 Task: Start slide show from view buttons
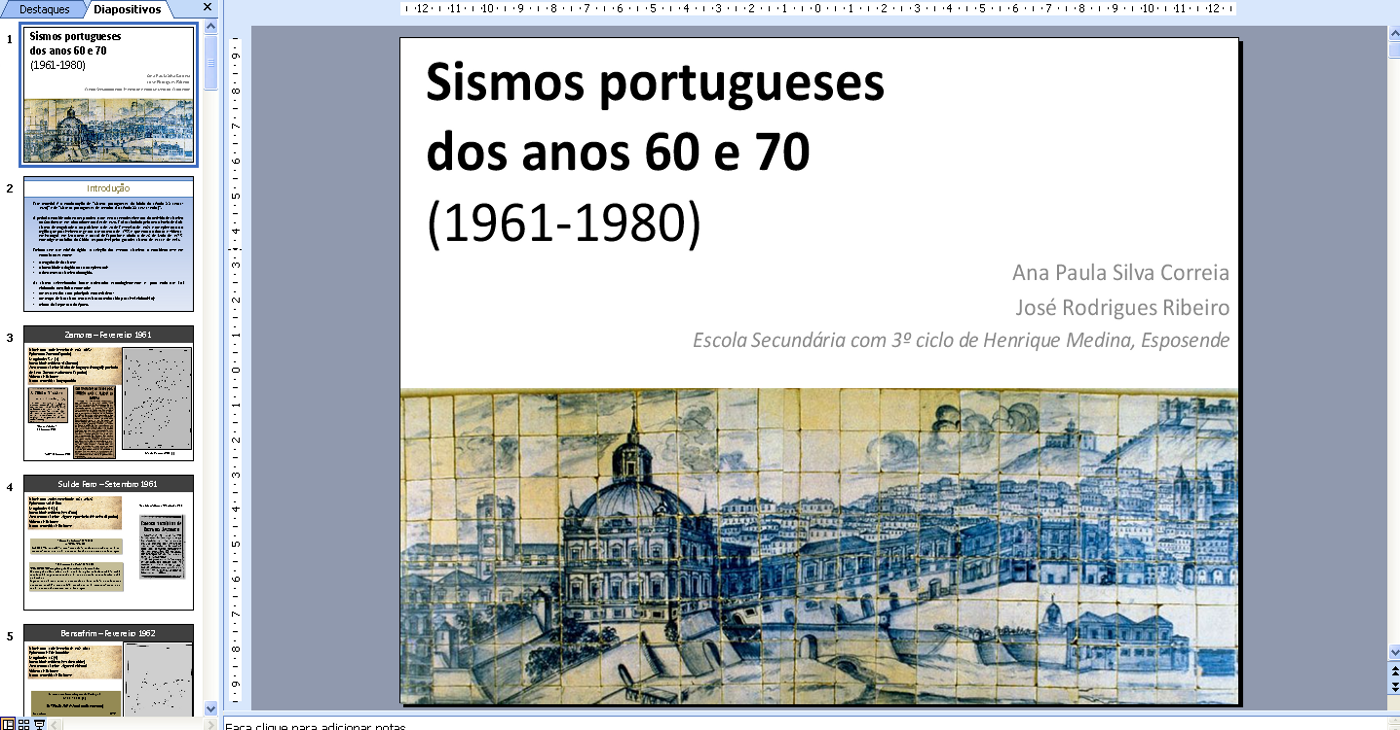[39, 723]
